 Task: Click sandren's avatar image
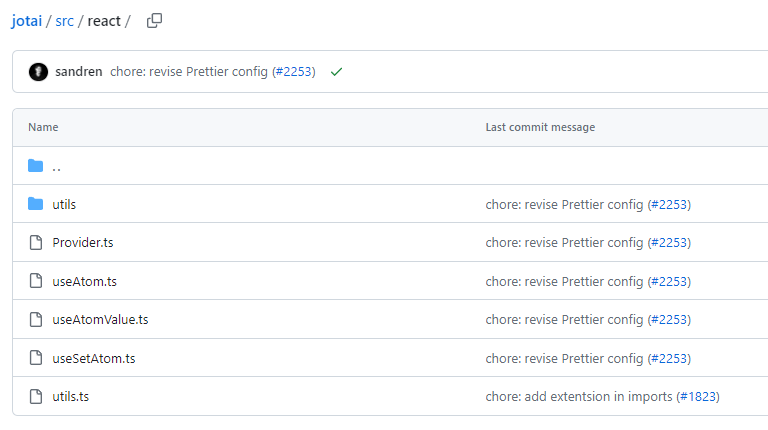pyautogui.click(x=38, y=72)
